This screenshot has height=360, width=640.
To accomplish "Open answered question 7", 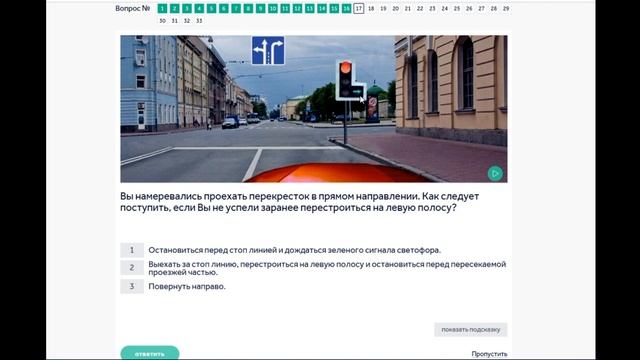I will (x=236, y=9).
